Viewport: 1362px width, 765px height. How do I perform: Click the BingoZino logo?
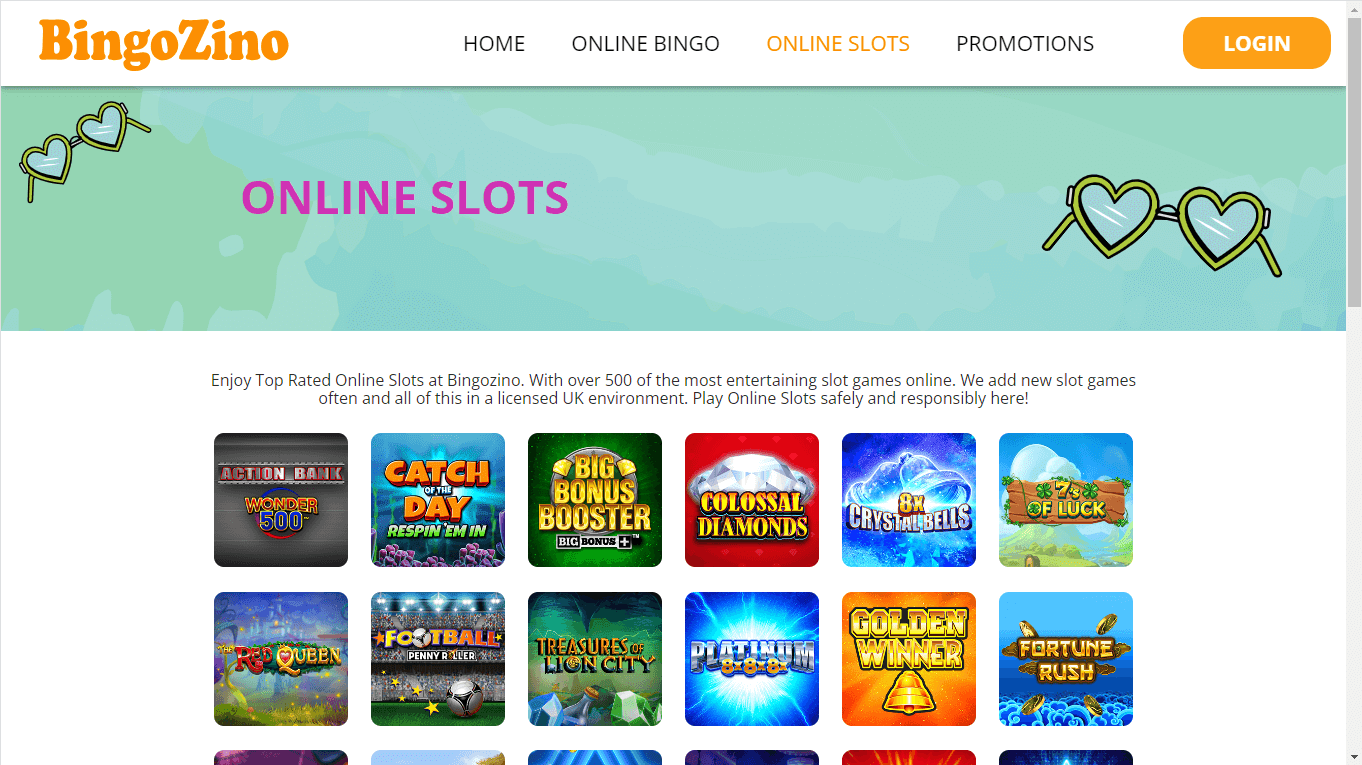pyautogui.click(x=164, y=43)
